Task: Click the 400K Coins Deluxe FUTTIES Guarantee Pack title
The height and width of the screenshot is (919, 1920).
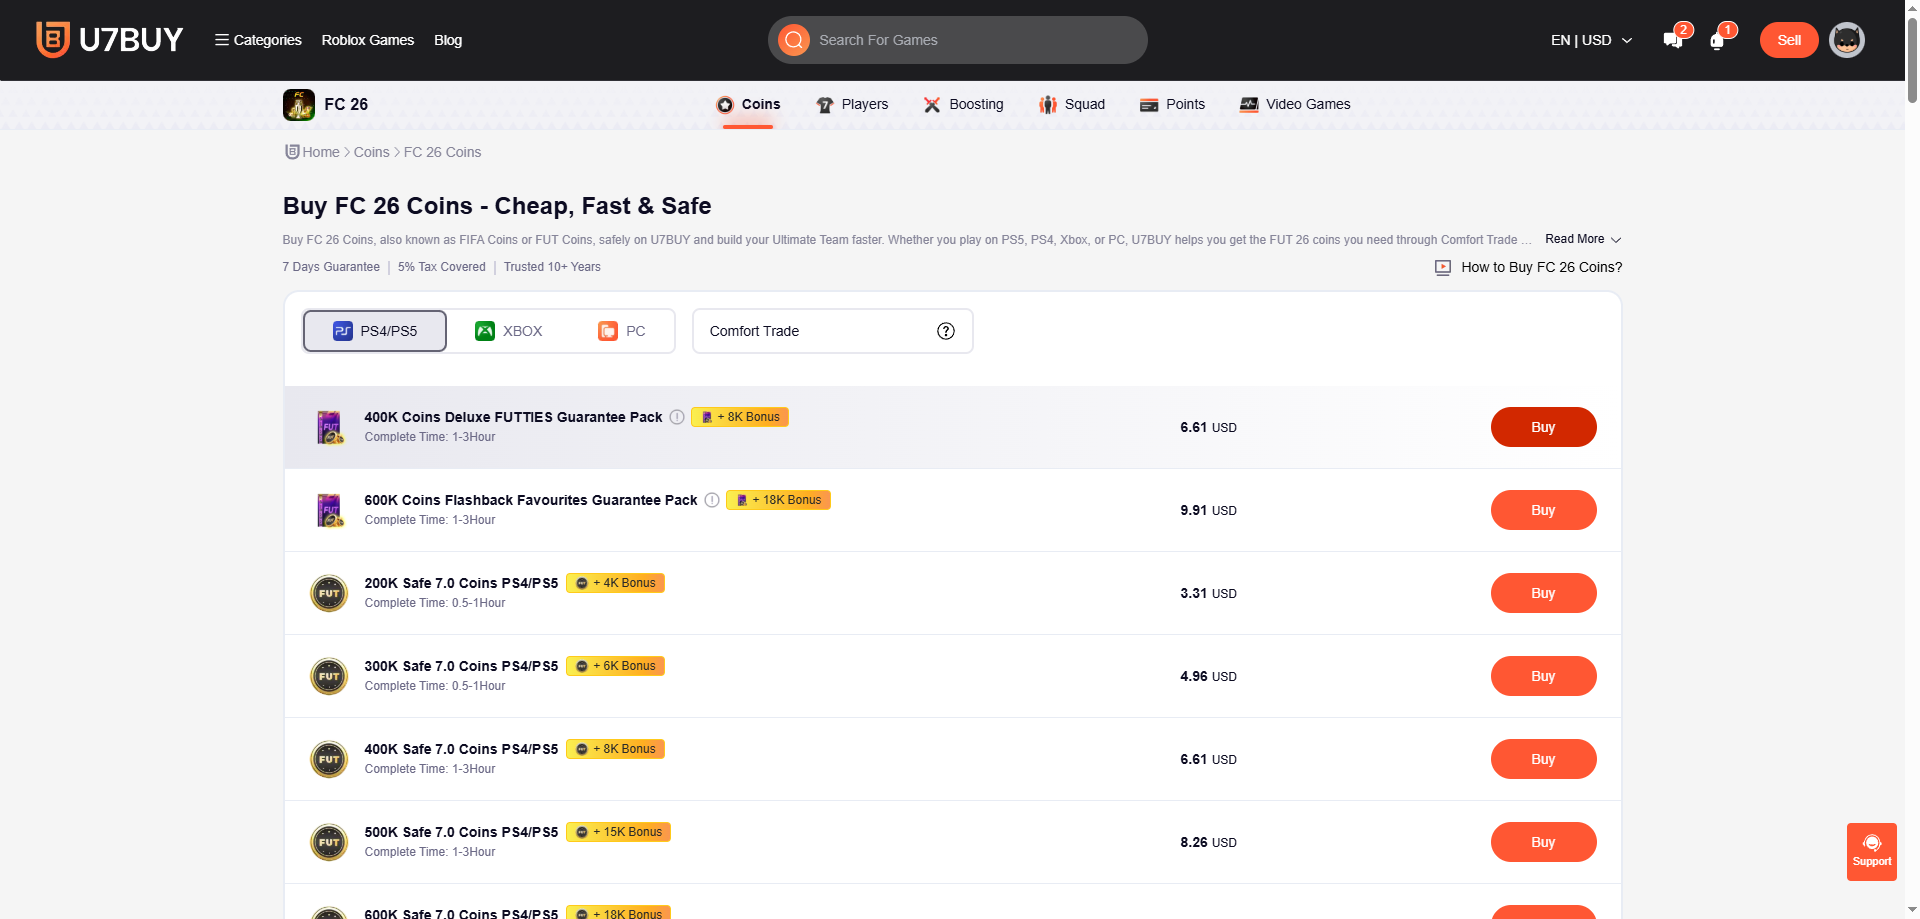Action: (x=513, y=417)
